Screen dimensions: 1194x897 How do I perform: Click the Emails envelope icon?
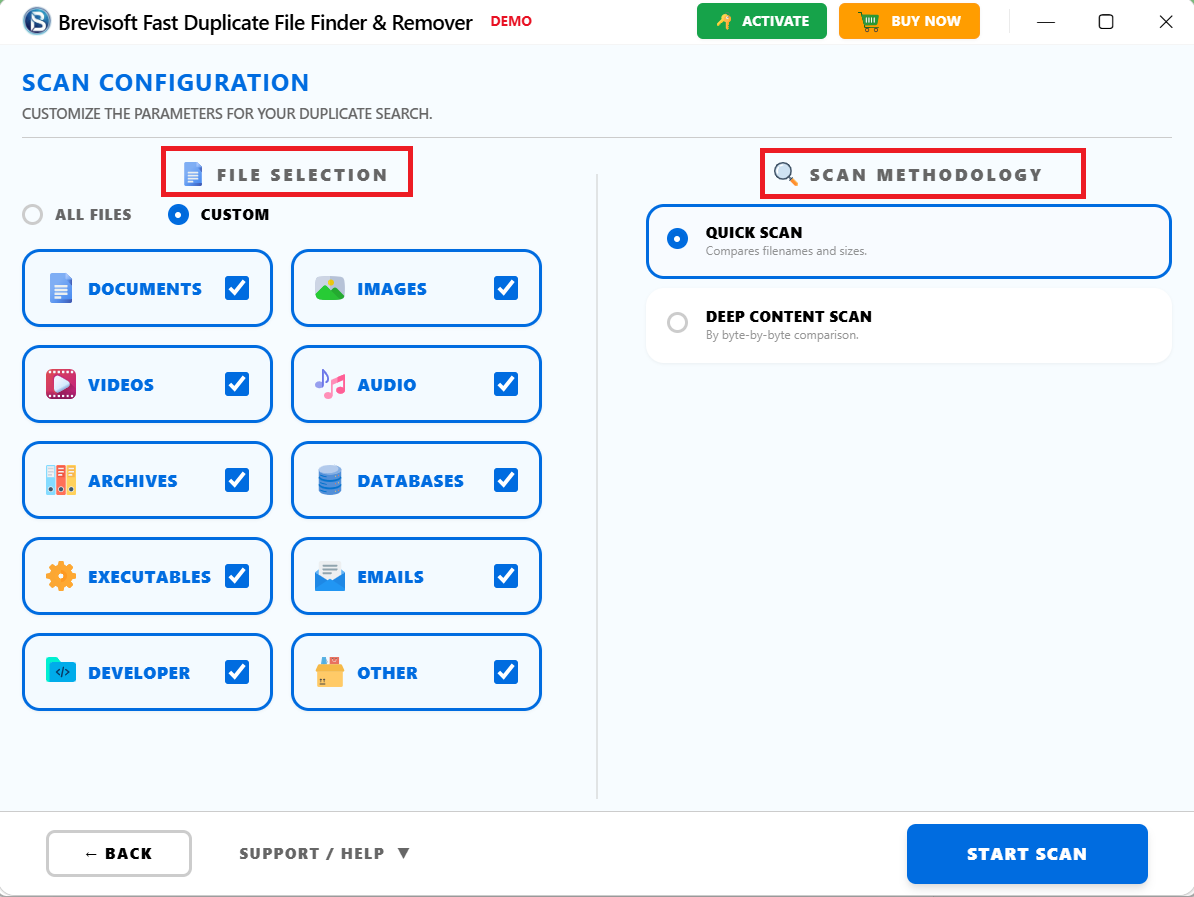(x=330, y=576)
